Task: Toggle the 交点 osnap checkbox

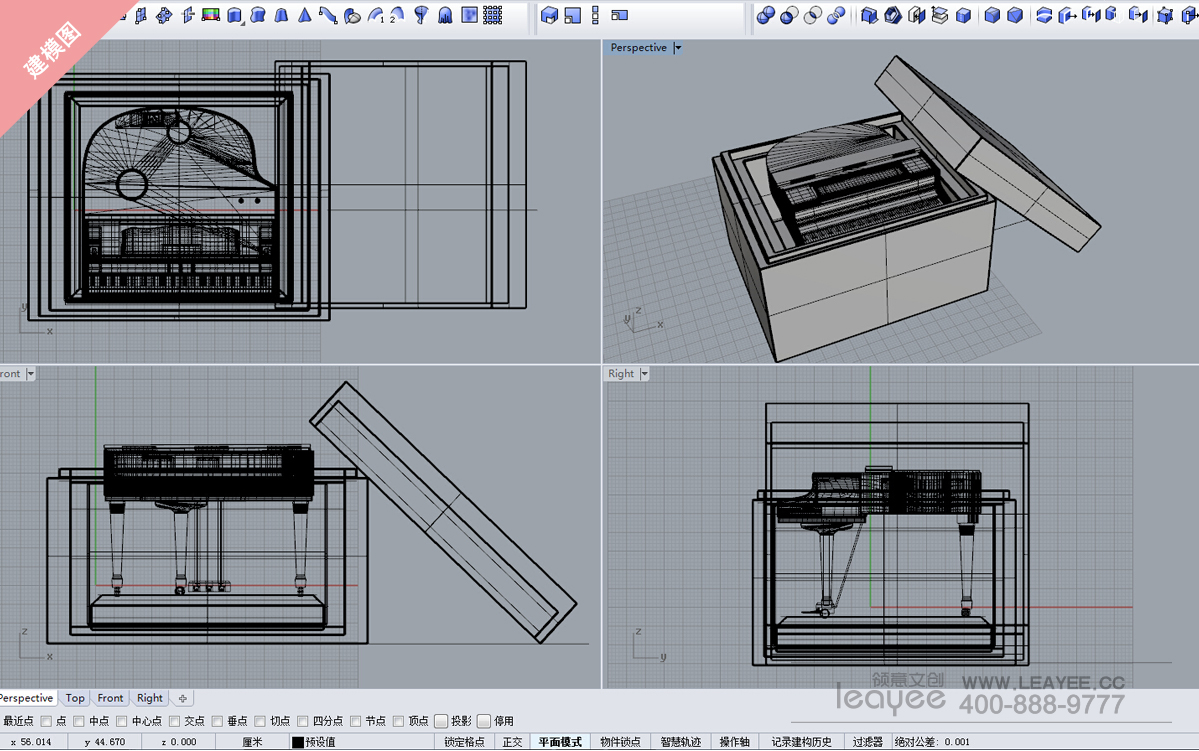Action: pyautogui.click(x=175, y=721)
